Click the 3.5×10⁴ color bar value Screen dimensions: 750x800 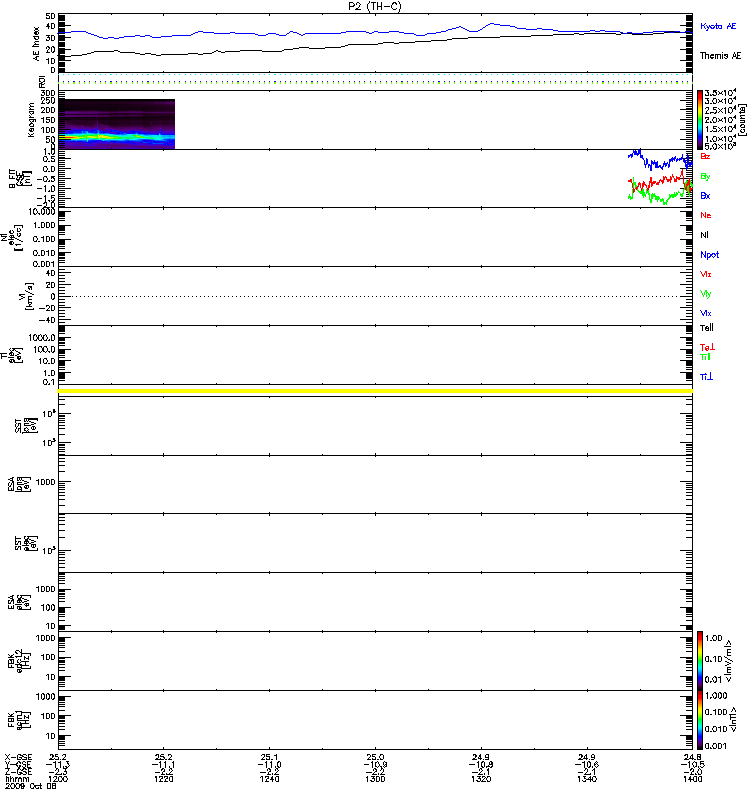coord(720,93)
